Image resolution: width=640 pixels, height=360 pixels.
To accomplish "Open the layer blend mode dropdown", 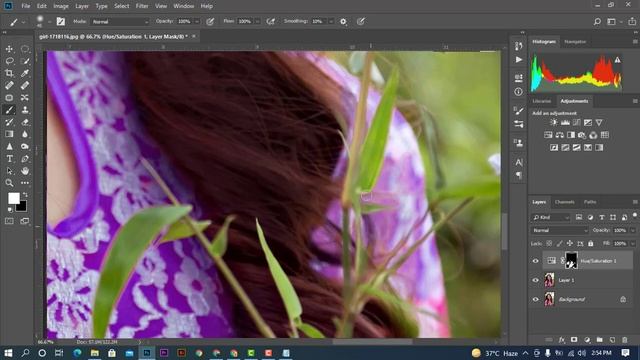I will point(560,230).
